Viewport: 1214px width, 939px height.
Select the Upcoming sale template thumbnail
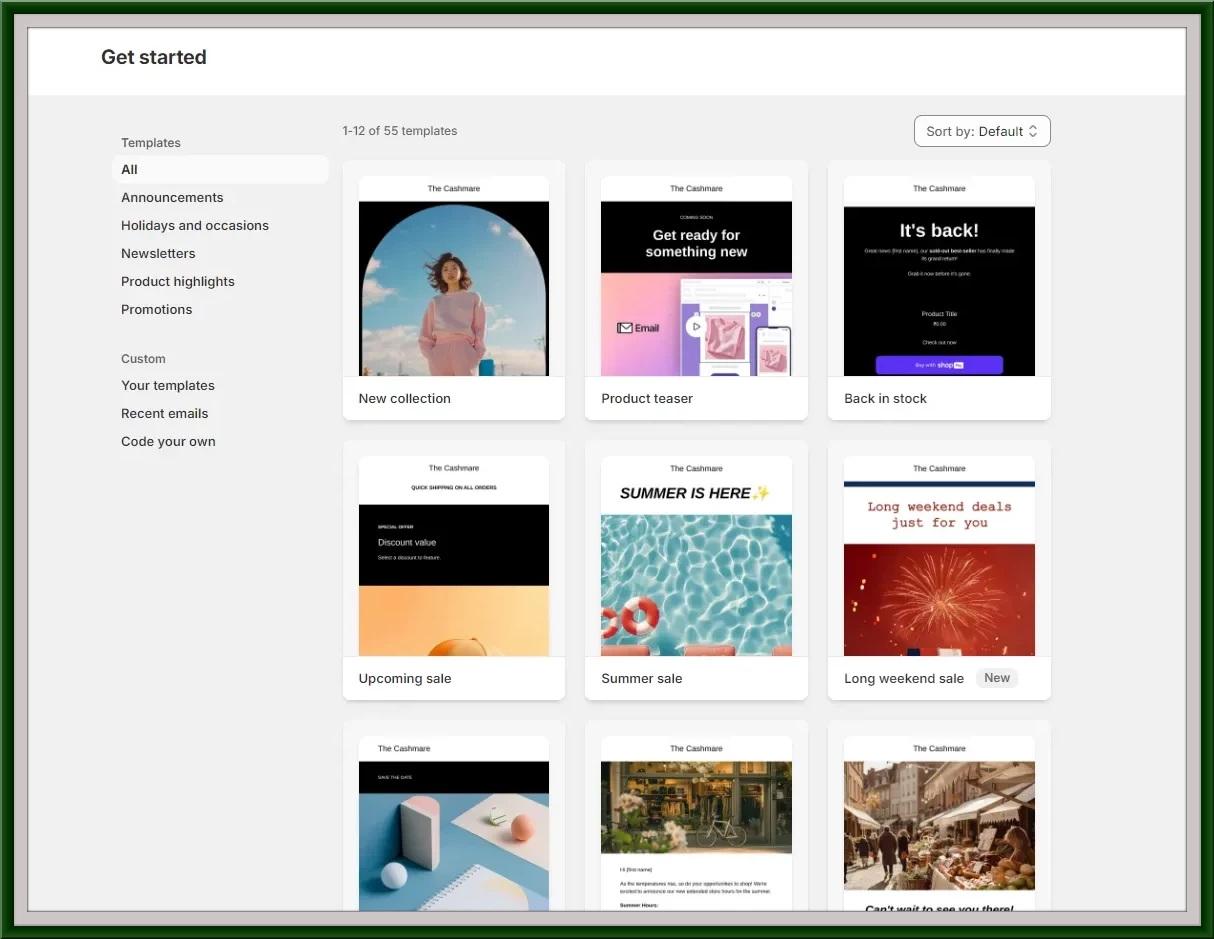pos(454,556)
